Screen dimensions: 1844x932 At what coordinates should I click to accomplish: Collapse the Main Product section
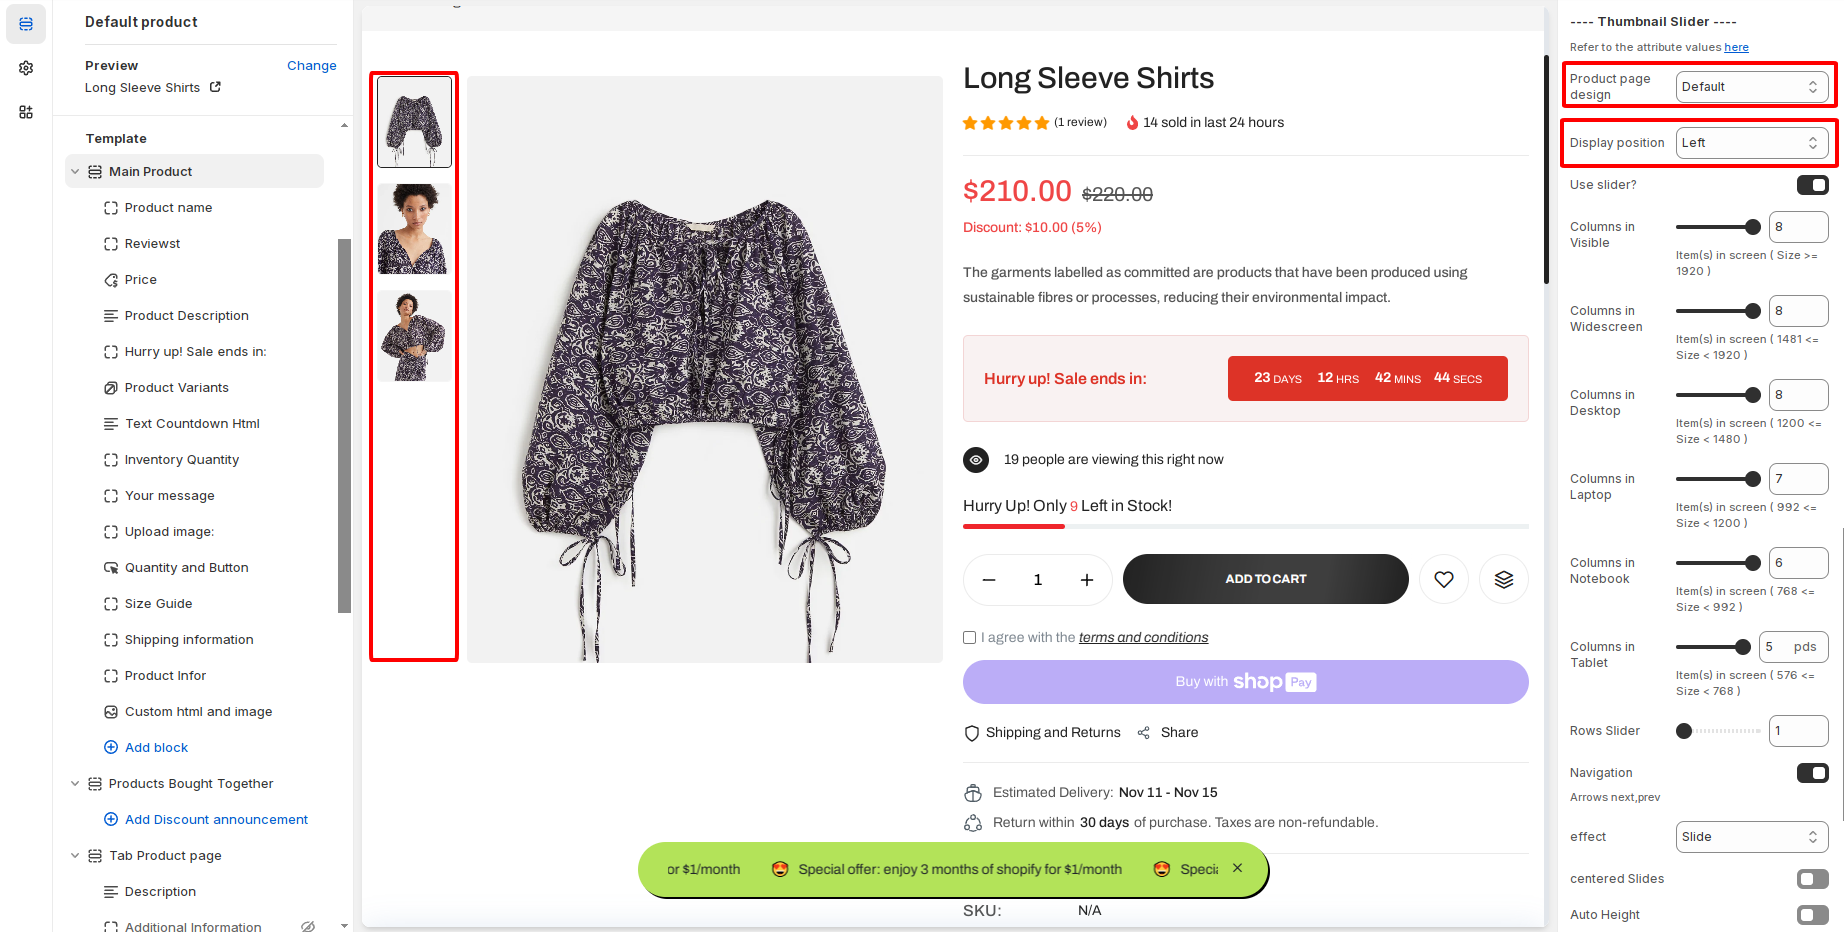point(75,172)
